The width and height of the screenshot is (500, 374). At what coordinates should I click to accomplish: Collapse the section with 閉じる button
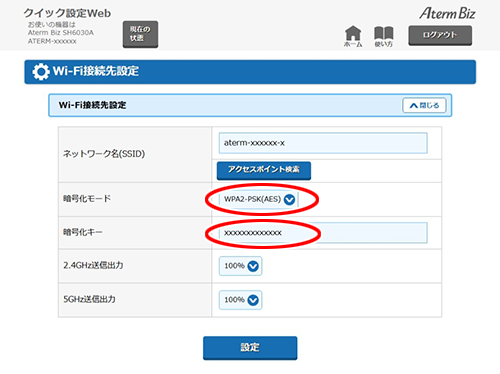[424, 105]
